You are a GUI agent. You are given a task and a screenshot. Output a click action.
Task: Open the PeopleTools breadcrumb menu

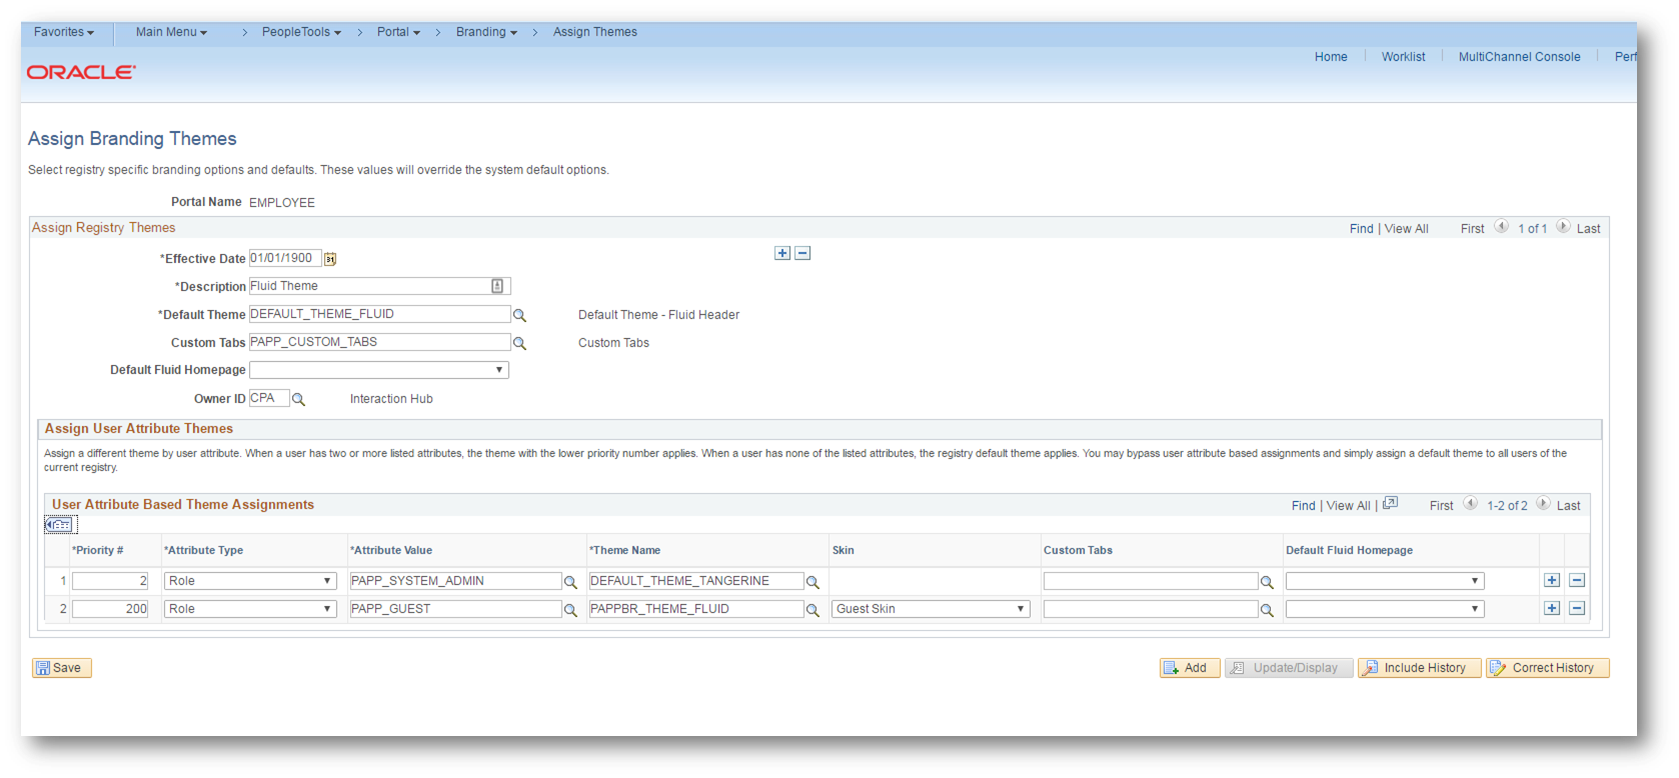coord(301,32)
